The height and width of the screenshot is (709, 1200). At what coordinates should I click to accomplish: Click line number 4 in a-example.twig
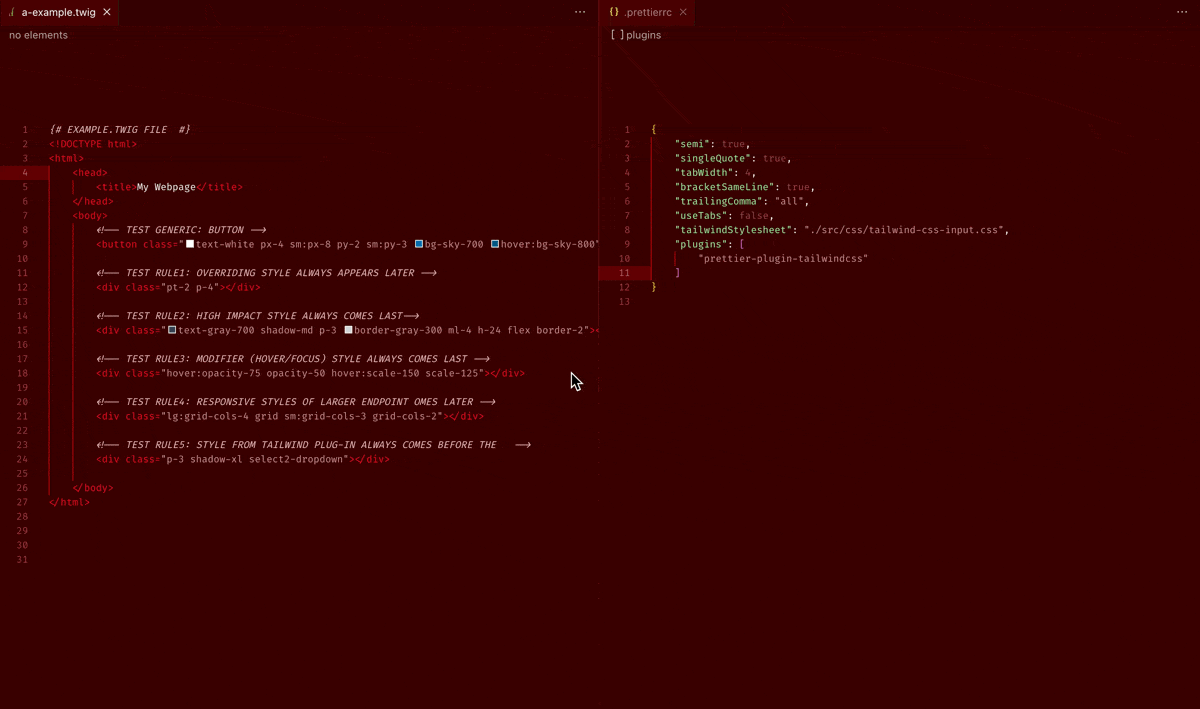pyautogui.click(x=25, y=173)
